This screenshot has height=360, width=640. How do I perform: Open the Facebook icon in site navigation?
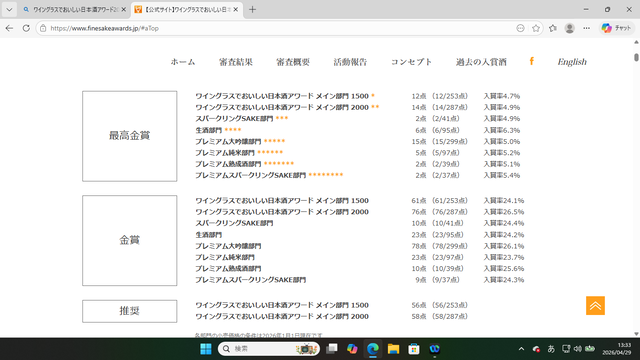tap(531, 61)
